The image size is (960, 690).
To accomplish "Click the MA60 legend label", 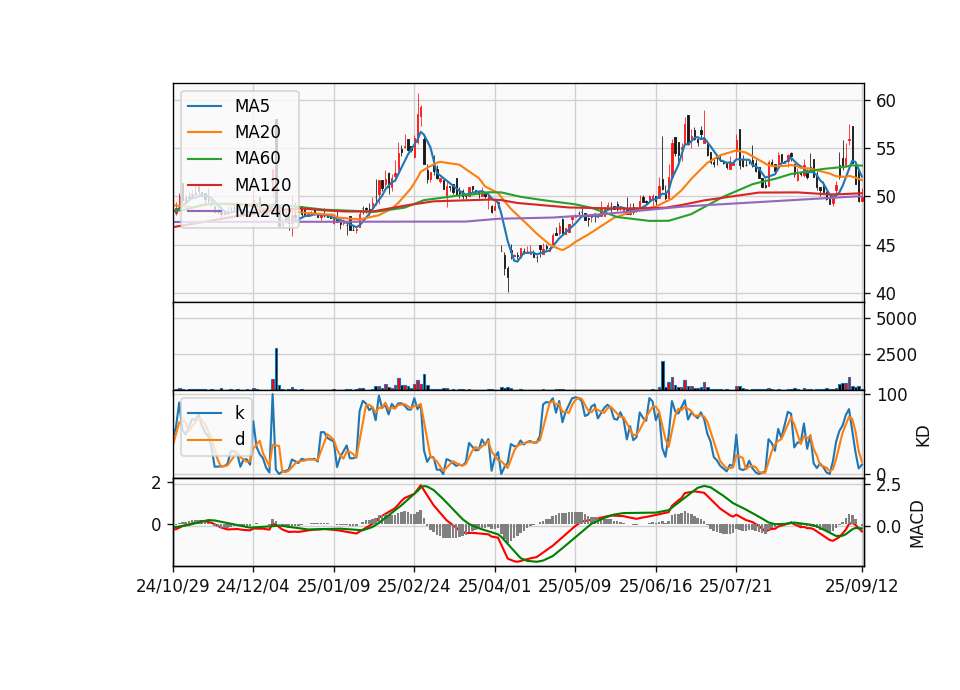I will (257, 159).
